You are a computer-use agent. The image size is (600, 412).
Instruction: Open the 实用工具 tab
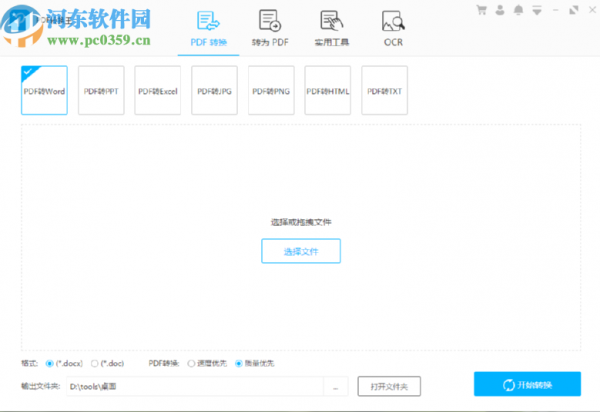pyautogui.click(x=331, y=29)
